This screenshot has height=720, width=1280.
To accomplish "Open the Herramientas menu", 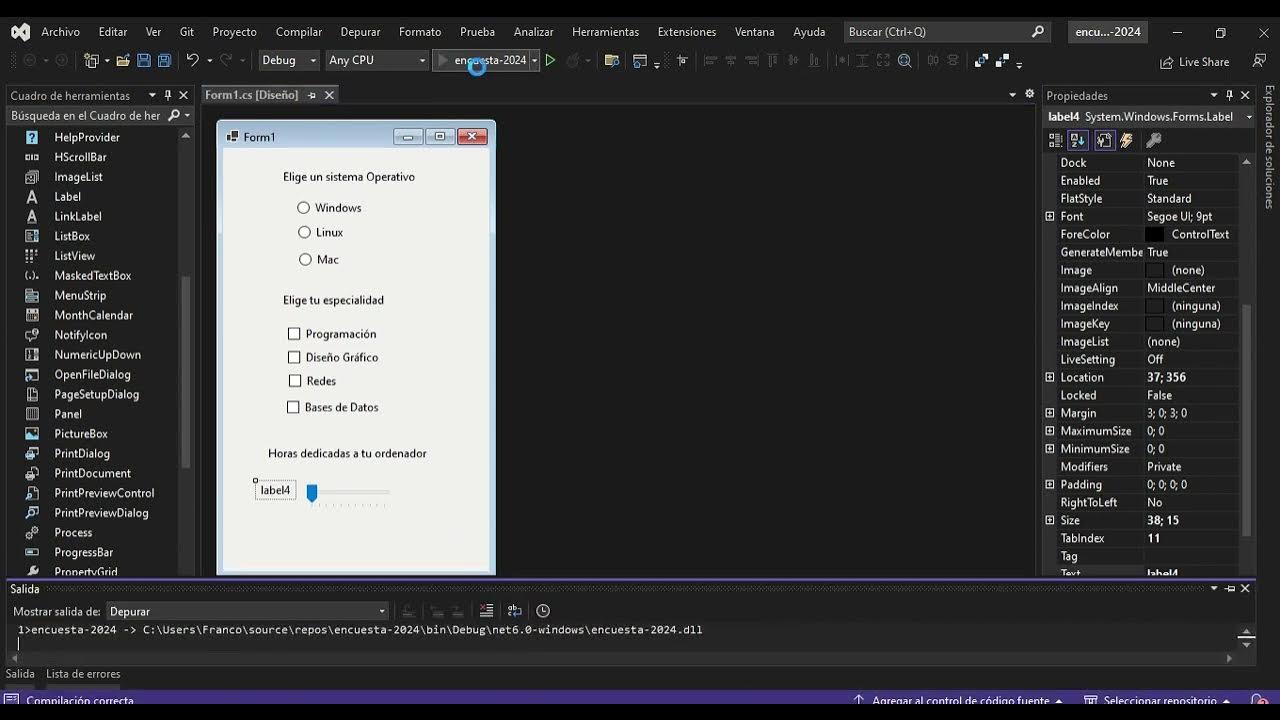I will pyautogui.click(x=605, y=32).
